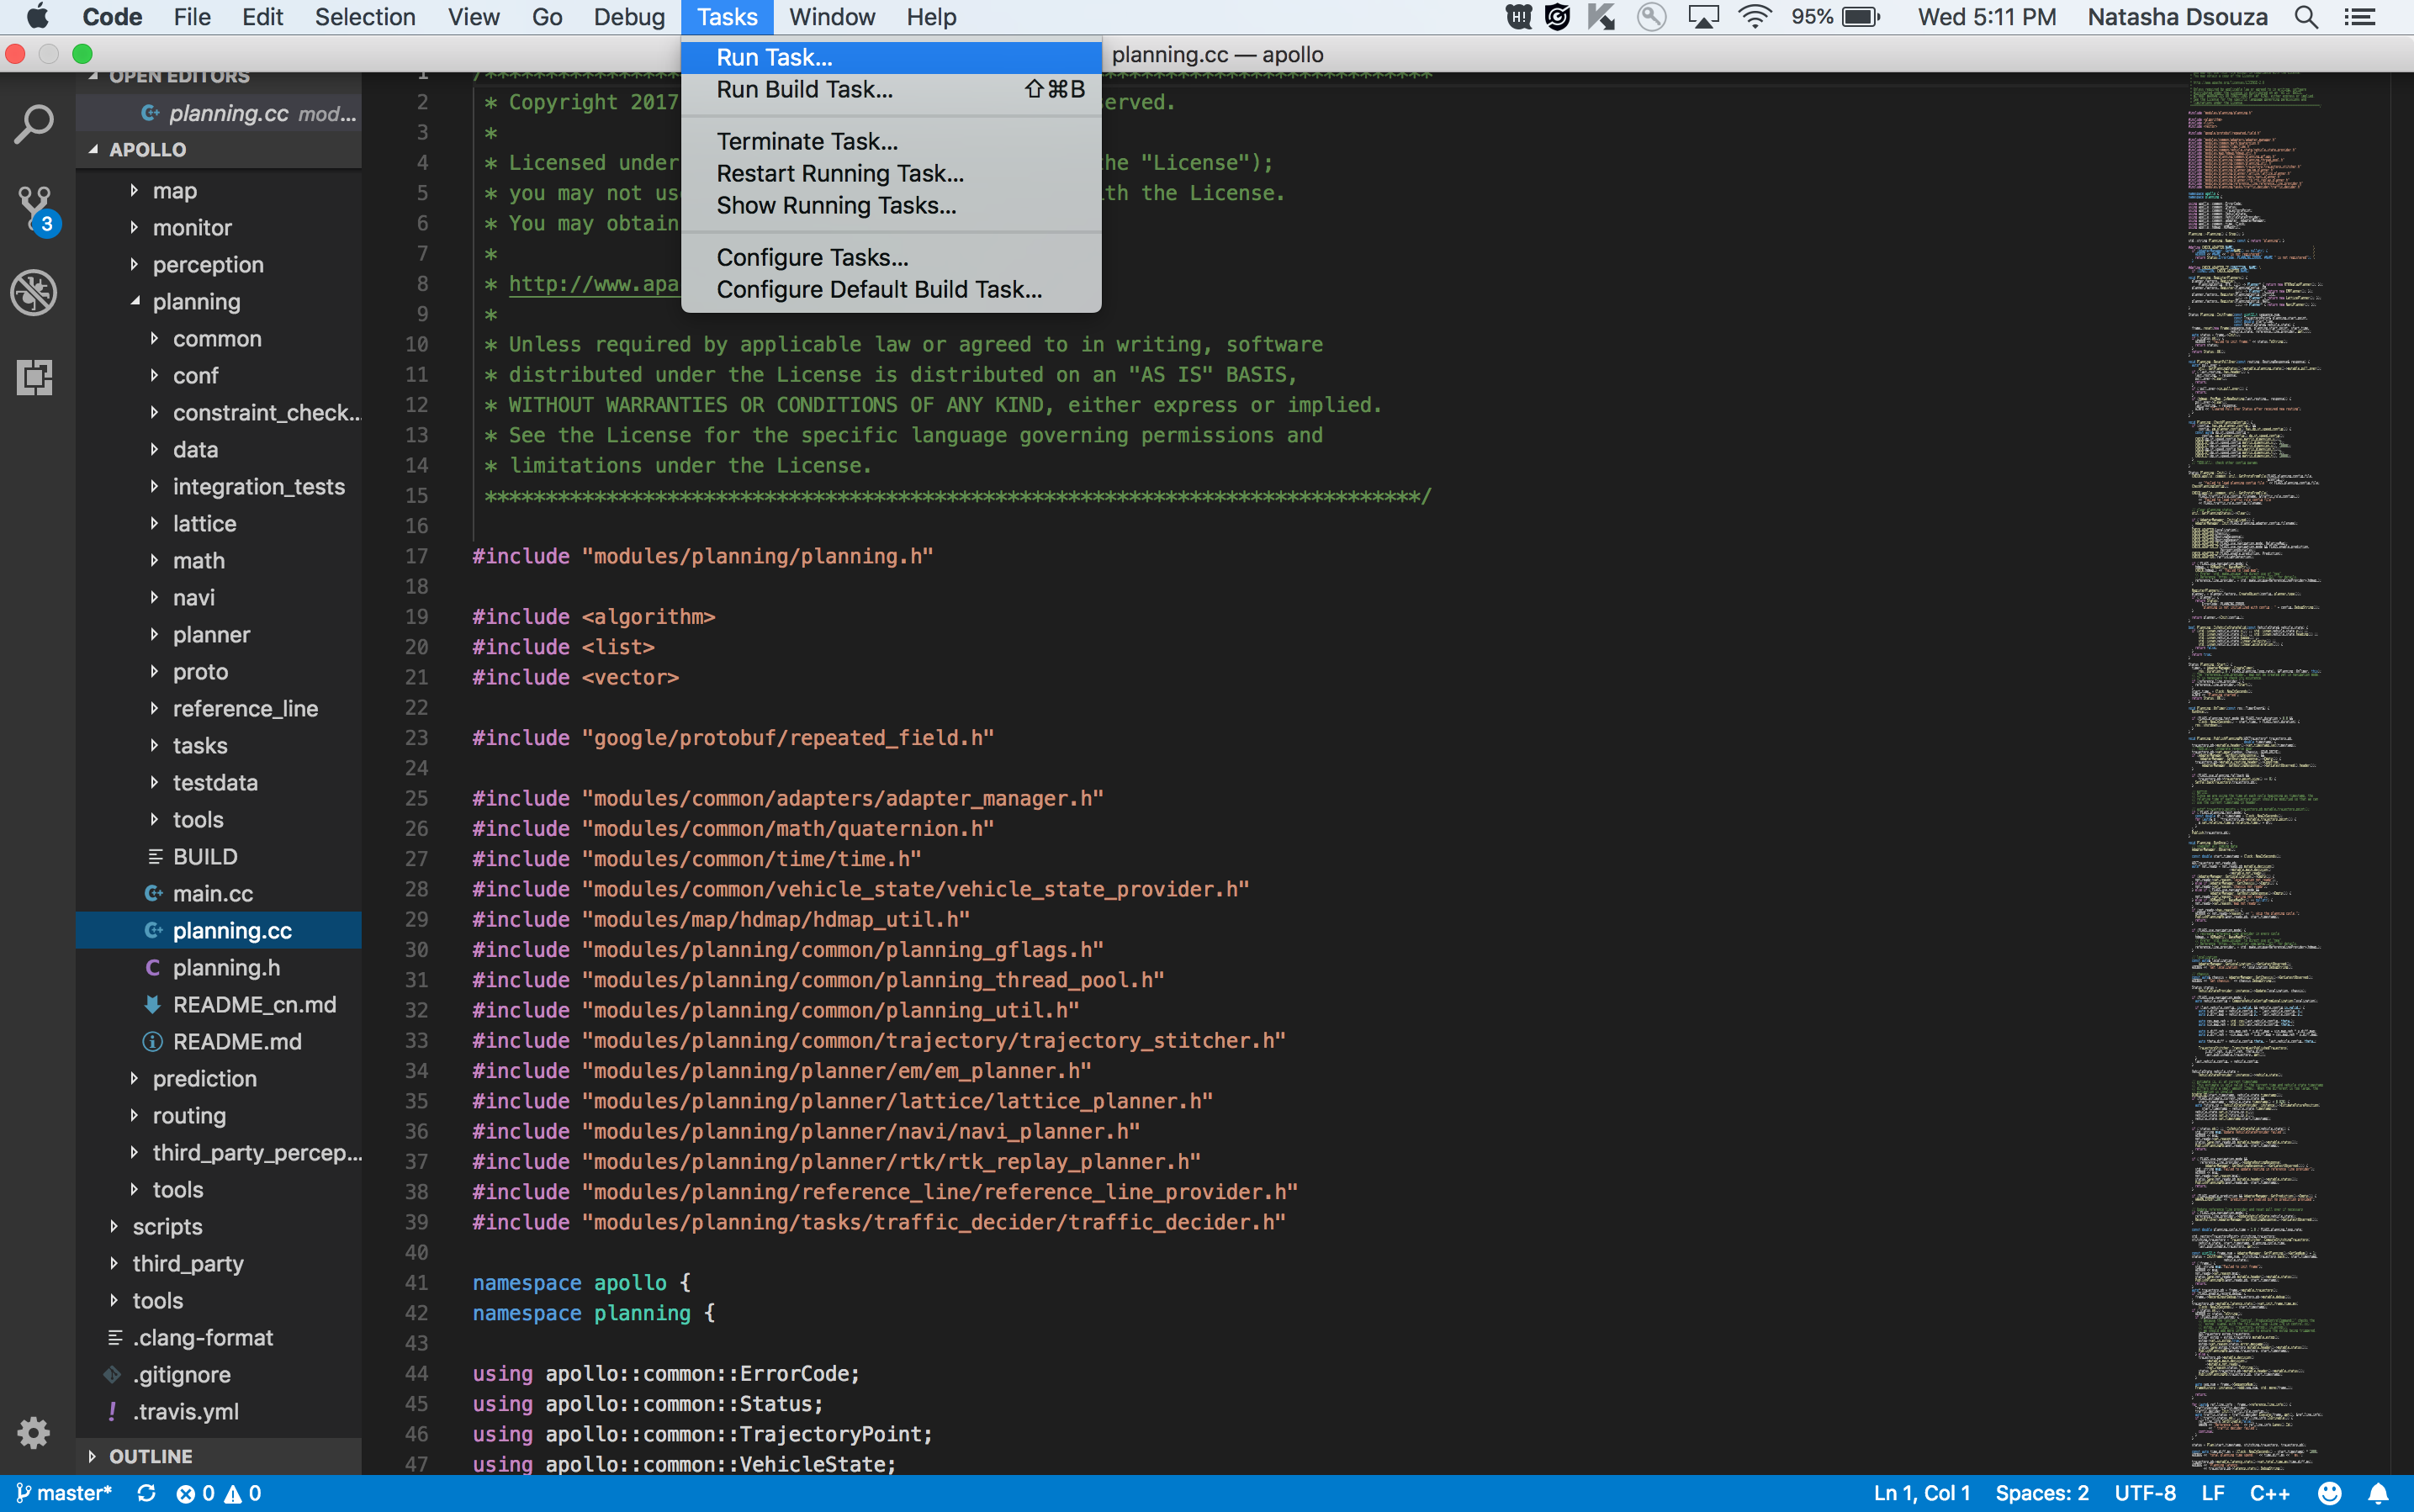Expand the planner folder in sidebar

[151, 632]
